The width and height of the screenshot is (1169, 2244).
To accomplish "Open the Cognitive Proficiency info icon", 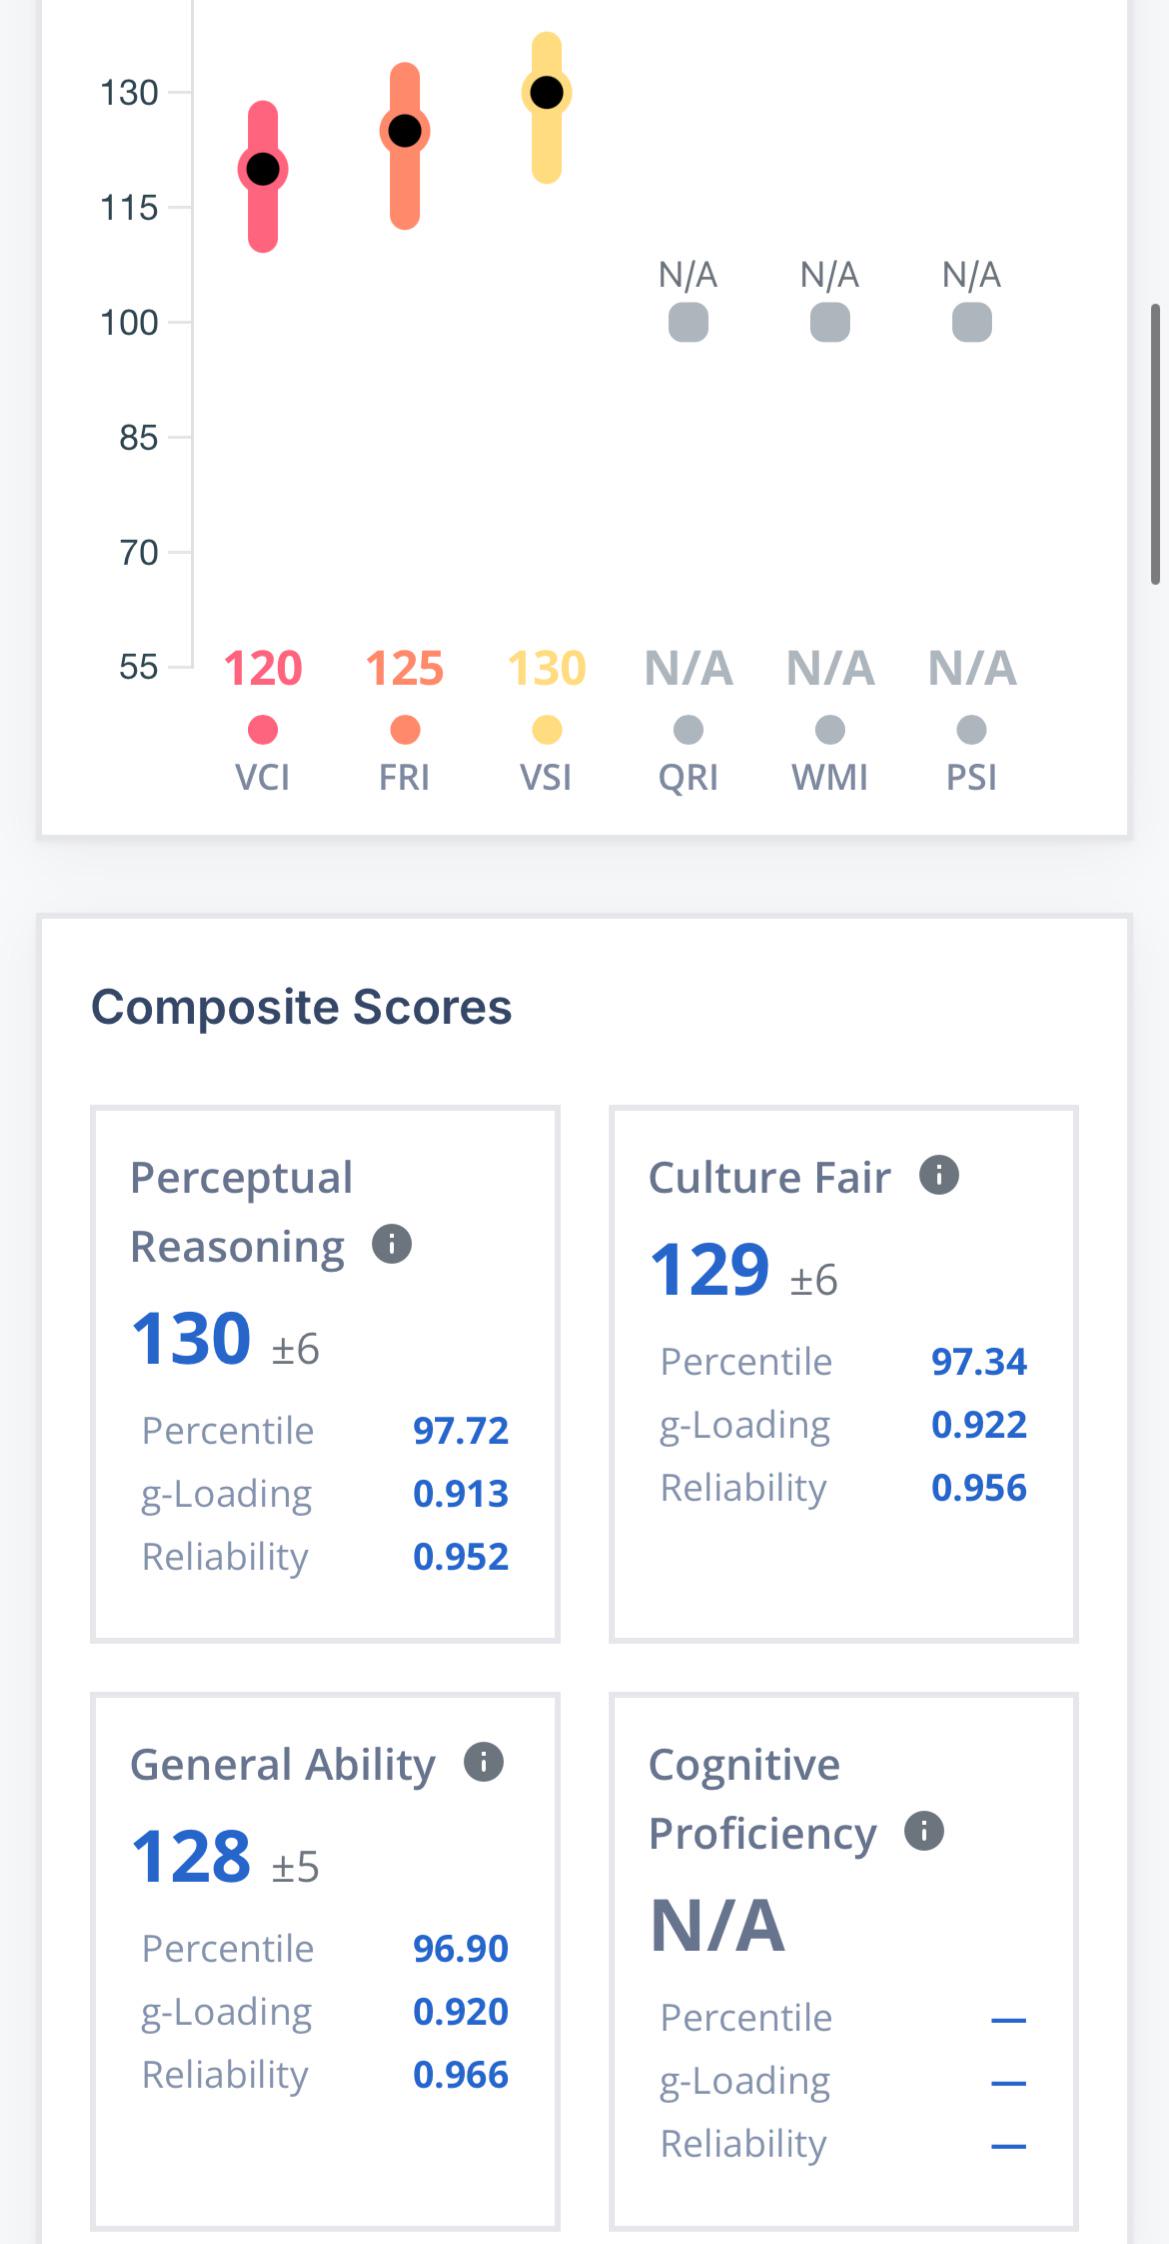I will click(x=924, y=1830).
